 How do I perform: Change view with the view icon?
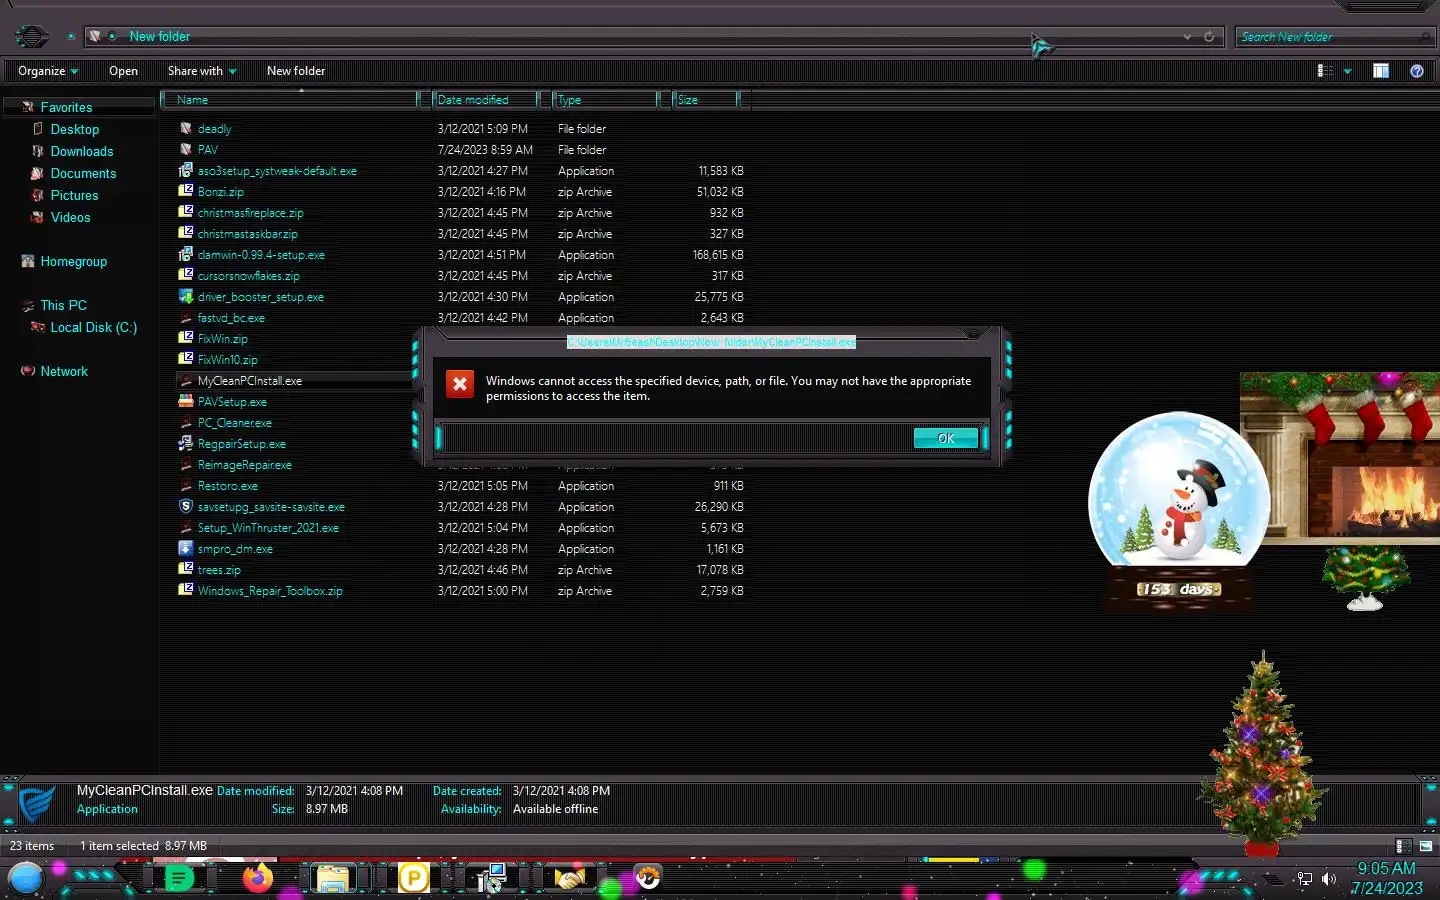tap(1325, 71)
